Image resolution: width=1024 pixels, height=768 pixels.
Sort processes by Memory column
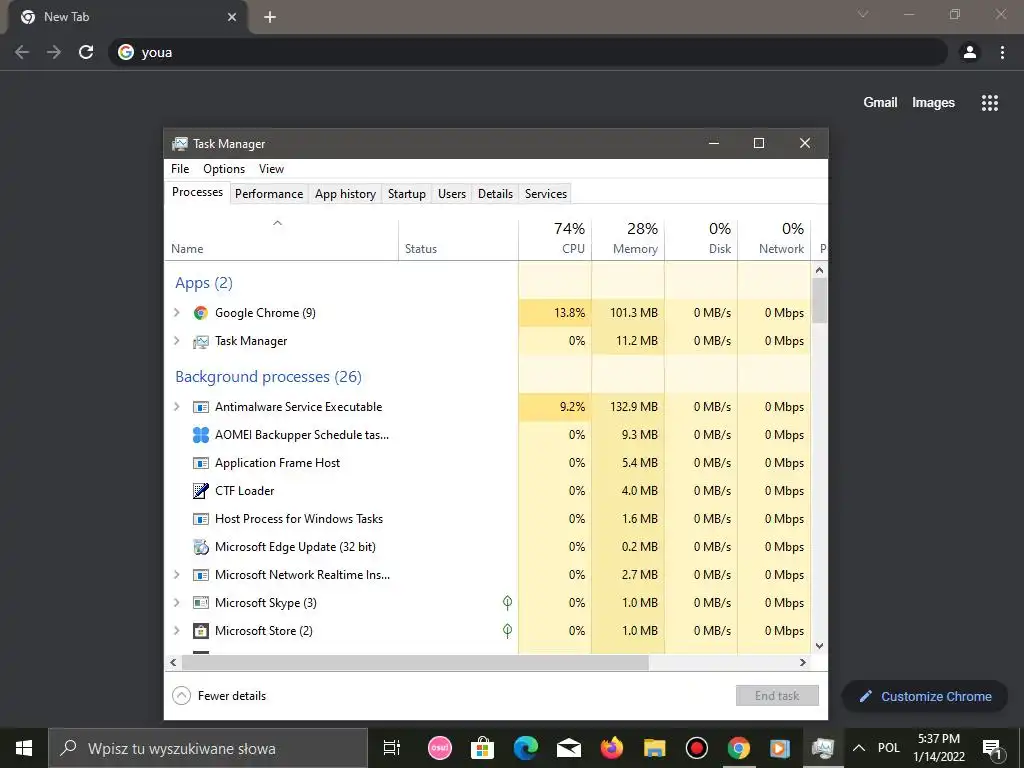click(x=628, y=238)
